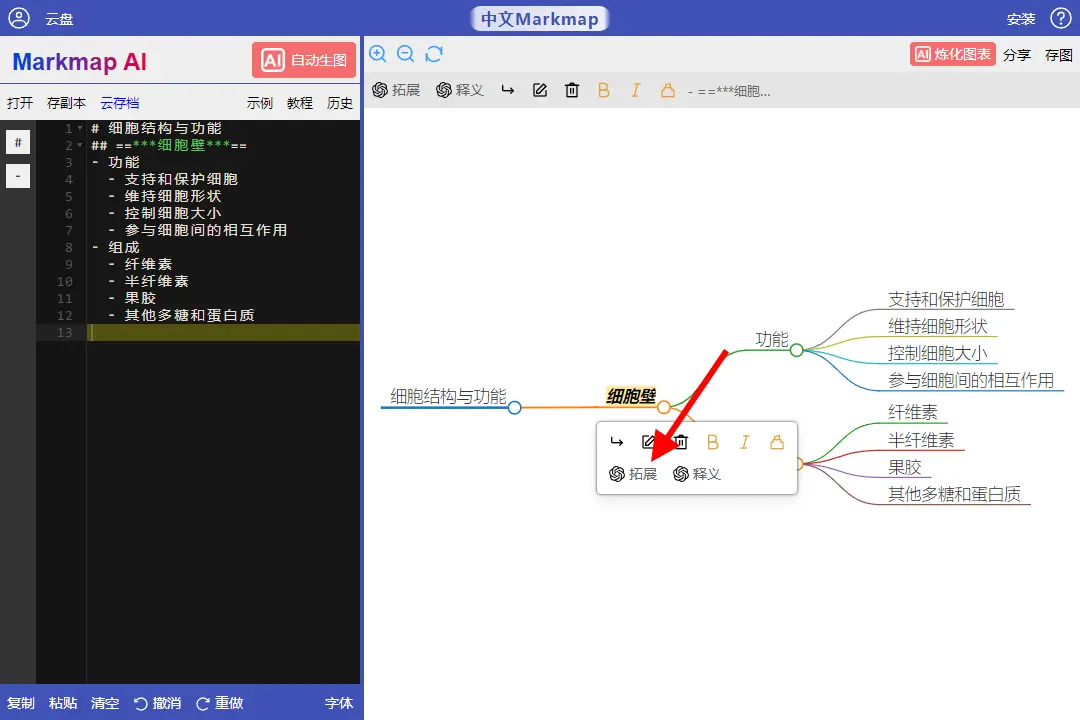Open the 教程 tutorial menu

(x=300, y=103)
